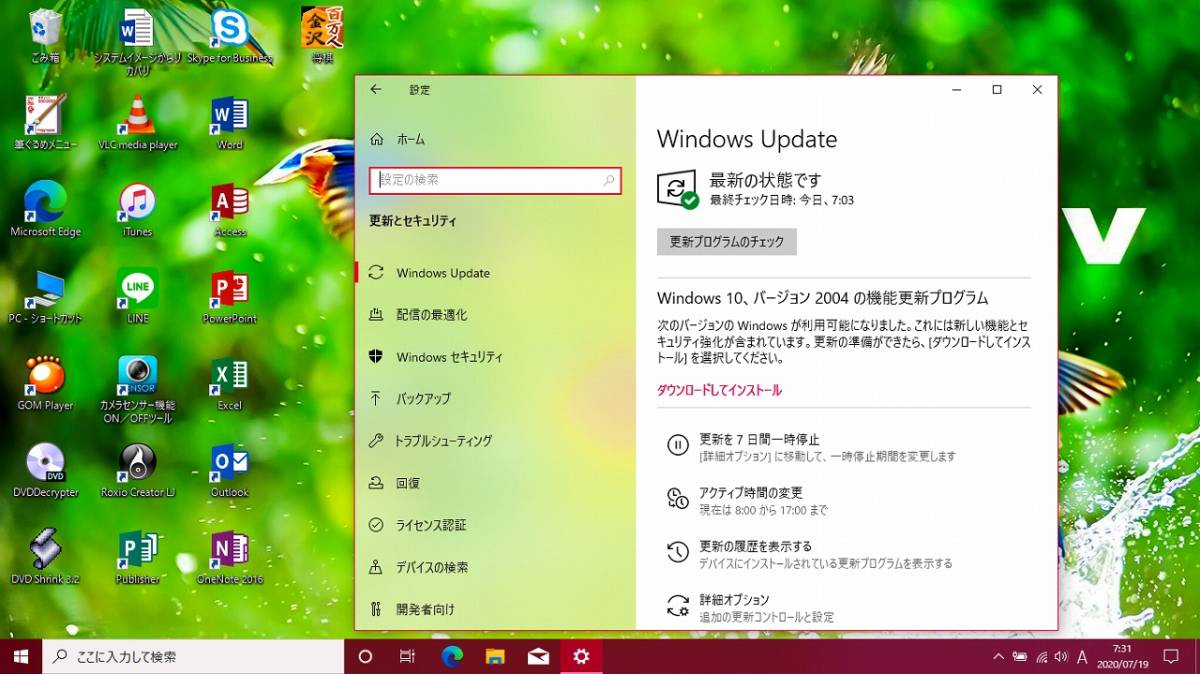The height and width of the screenshot is (674, 1200).
Task: Open アクティブ時間の変更
Action: tap(748, 501)
